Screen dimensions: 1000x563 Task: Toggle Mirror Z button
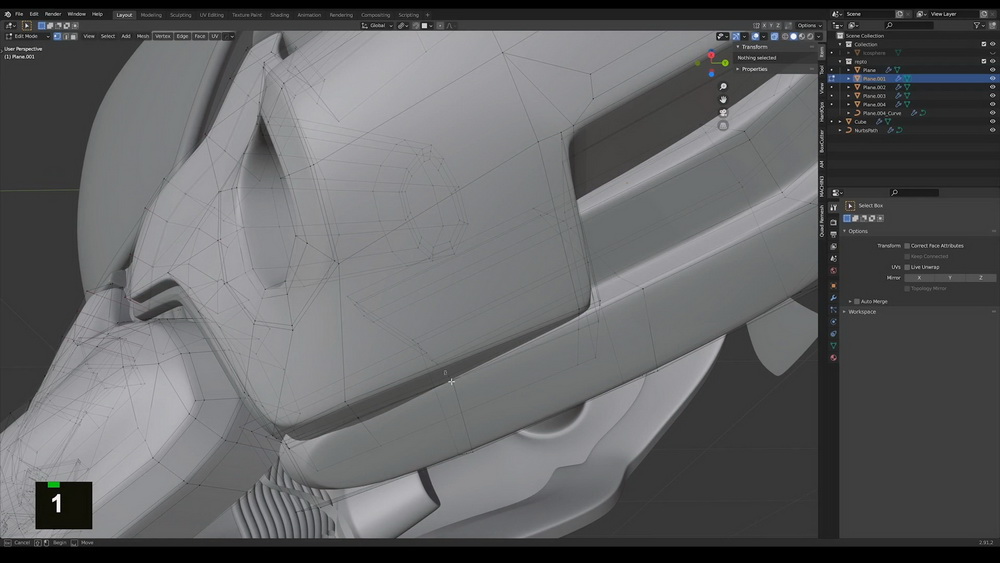[x=981, y=278]
